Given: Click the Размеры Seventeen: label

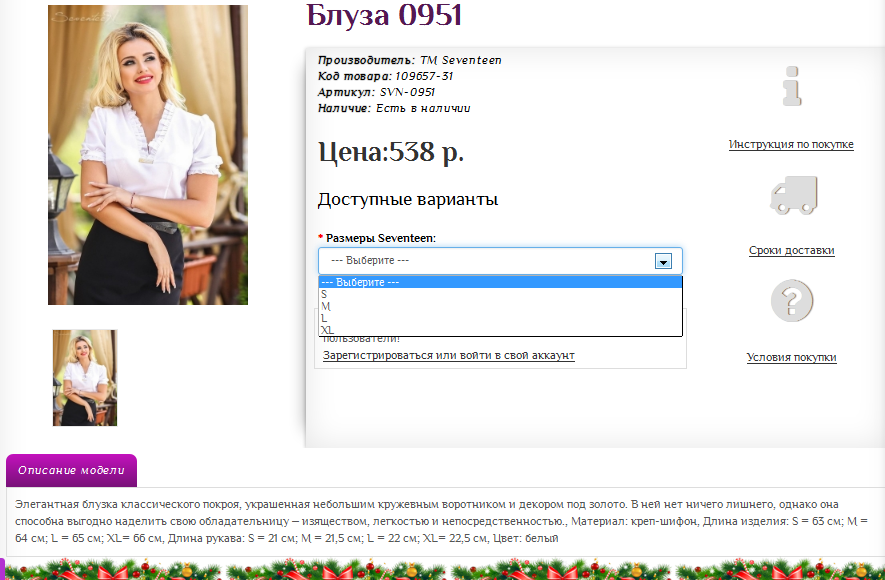Looking at the screenshot, I should point(381,238).
